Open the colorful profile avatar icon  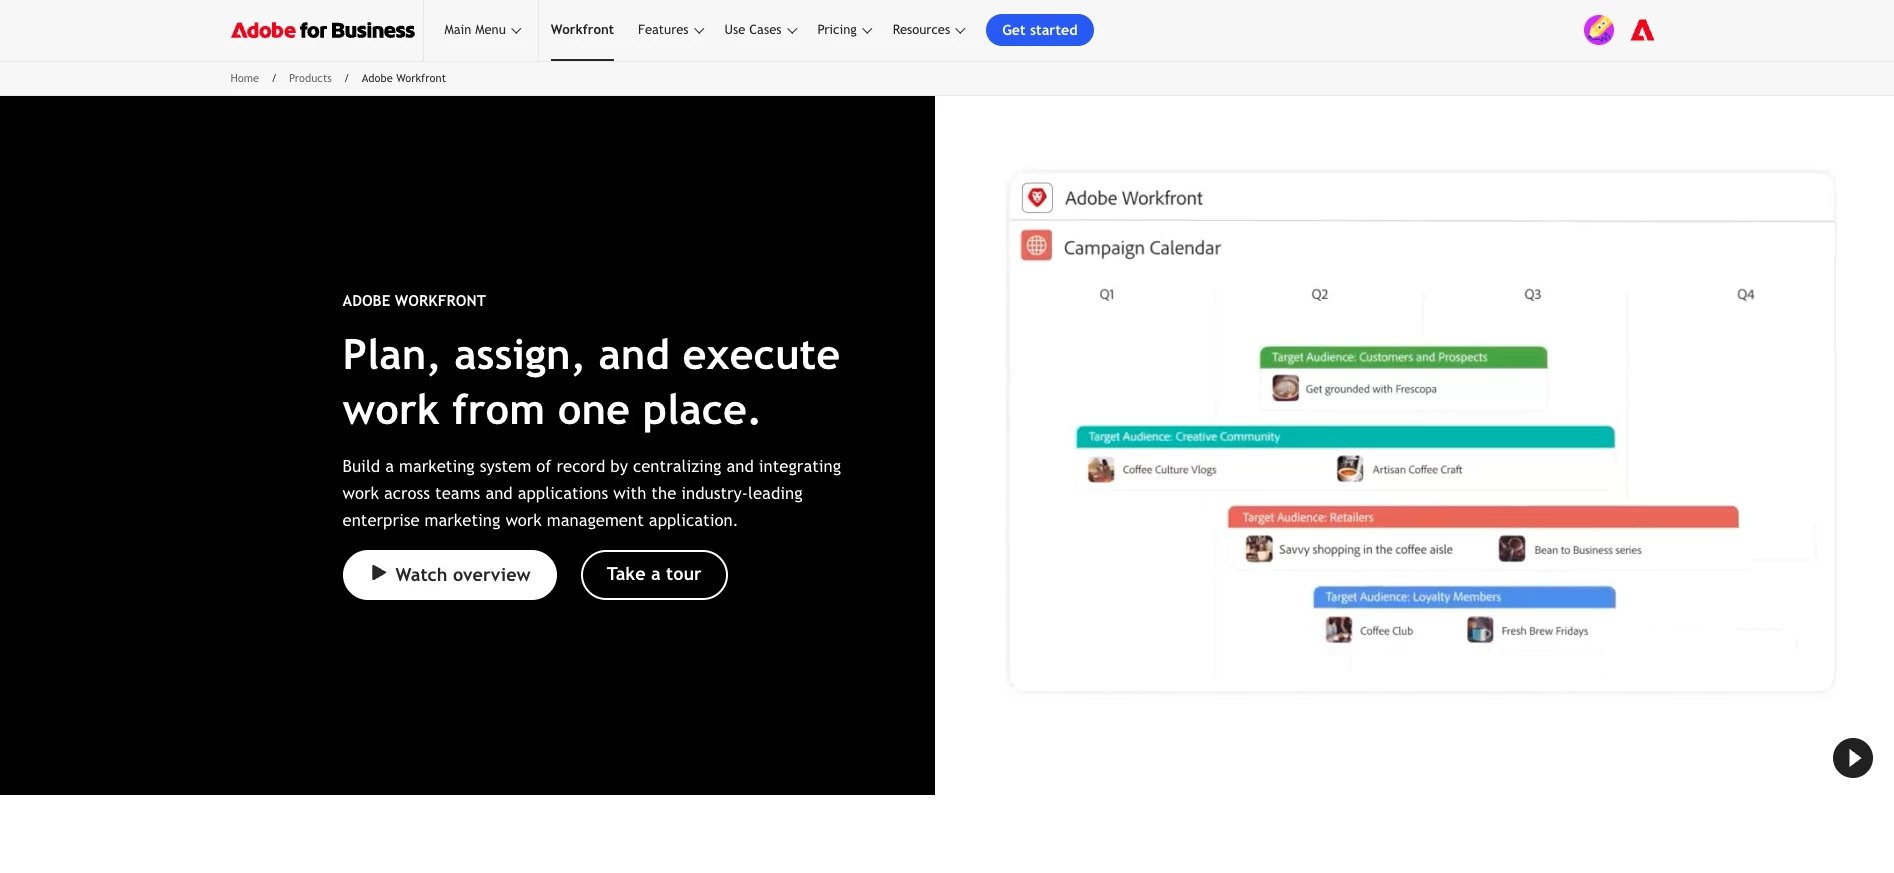point(1599,30)
